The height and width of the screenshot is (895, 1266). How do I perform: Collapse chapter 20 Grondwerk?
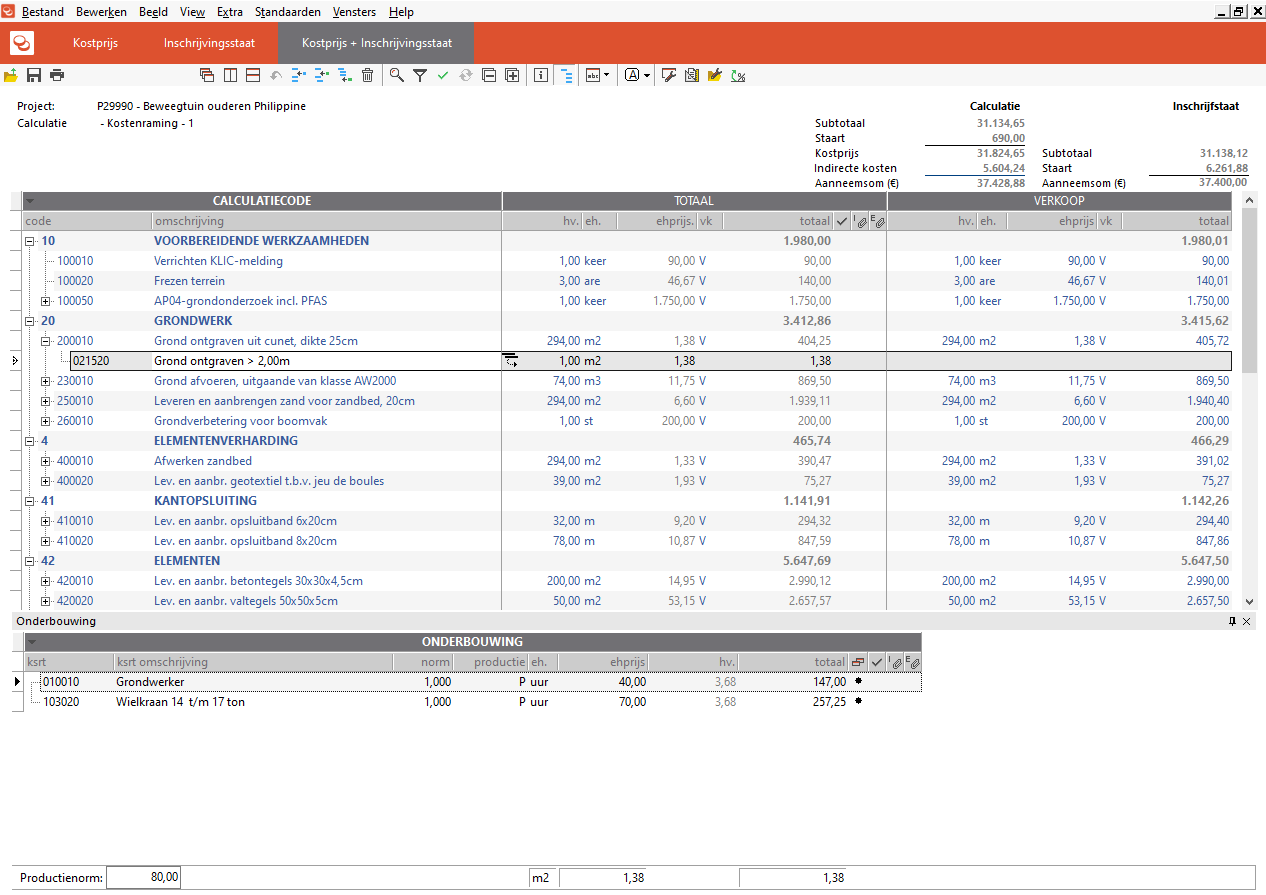click(x=30, y=321)
